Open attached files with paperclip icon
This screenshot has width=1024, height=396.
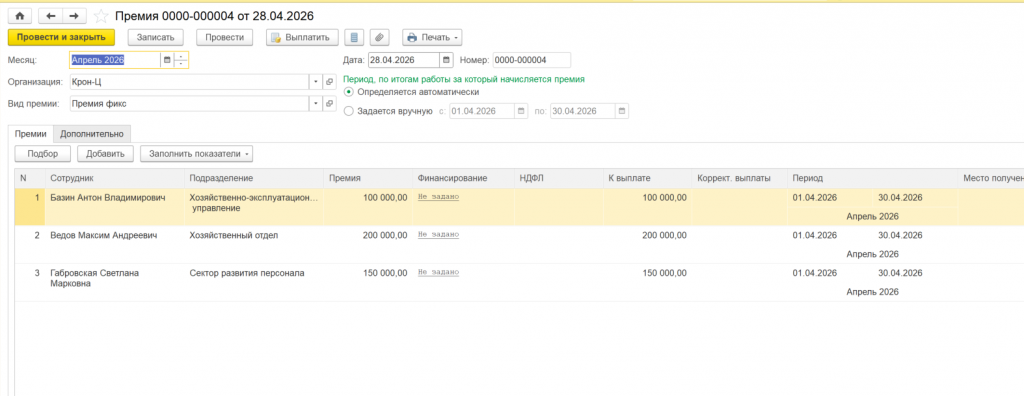[379, 37]
